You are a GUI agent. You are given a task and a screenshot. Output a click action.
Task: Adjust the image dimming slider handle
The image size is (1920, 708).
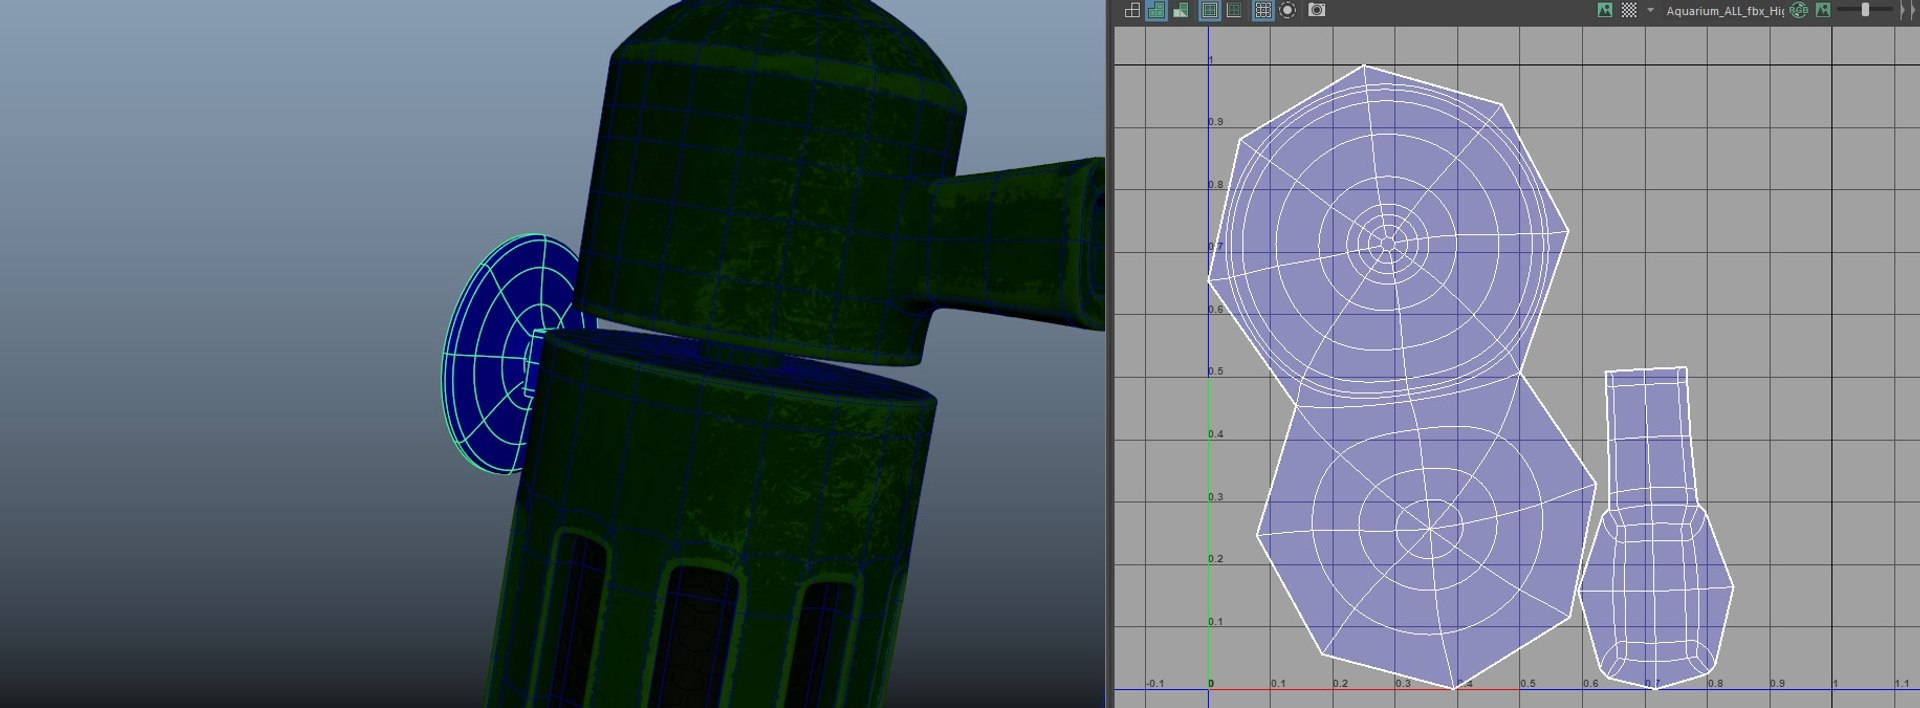pos(1865,10)
